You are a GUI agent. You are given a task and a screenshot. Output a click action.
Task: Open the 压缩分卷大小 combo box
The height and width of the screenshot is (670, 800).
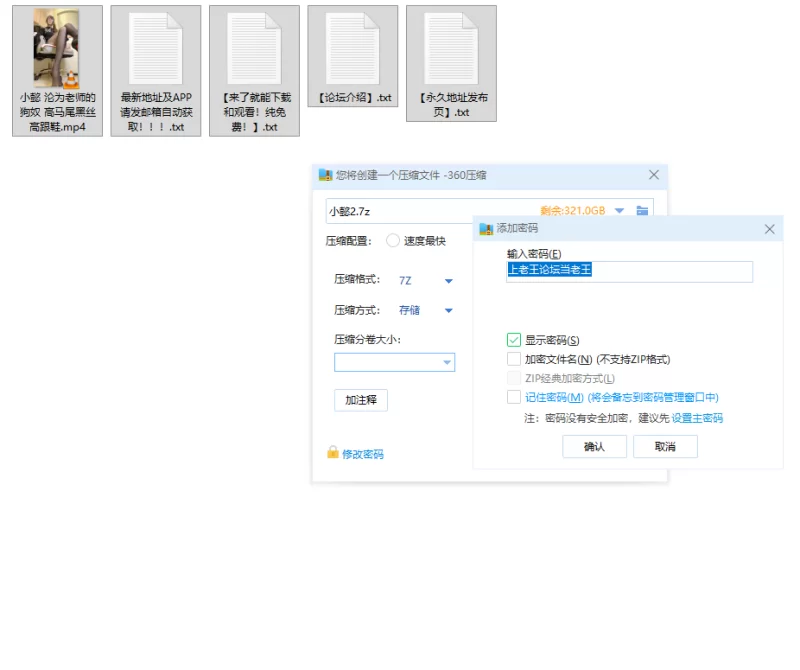[x=394, y=362]
